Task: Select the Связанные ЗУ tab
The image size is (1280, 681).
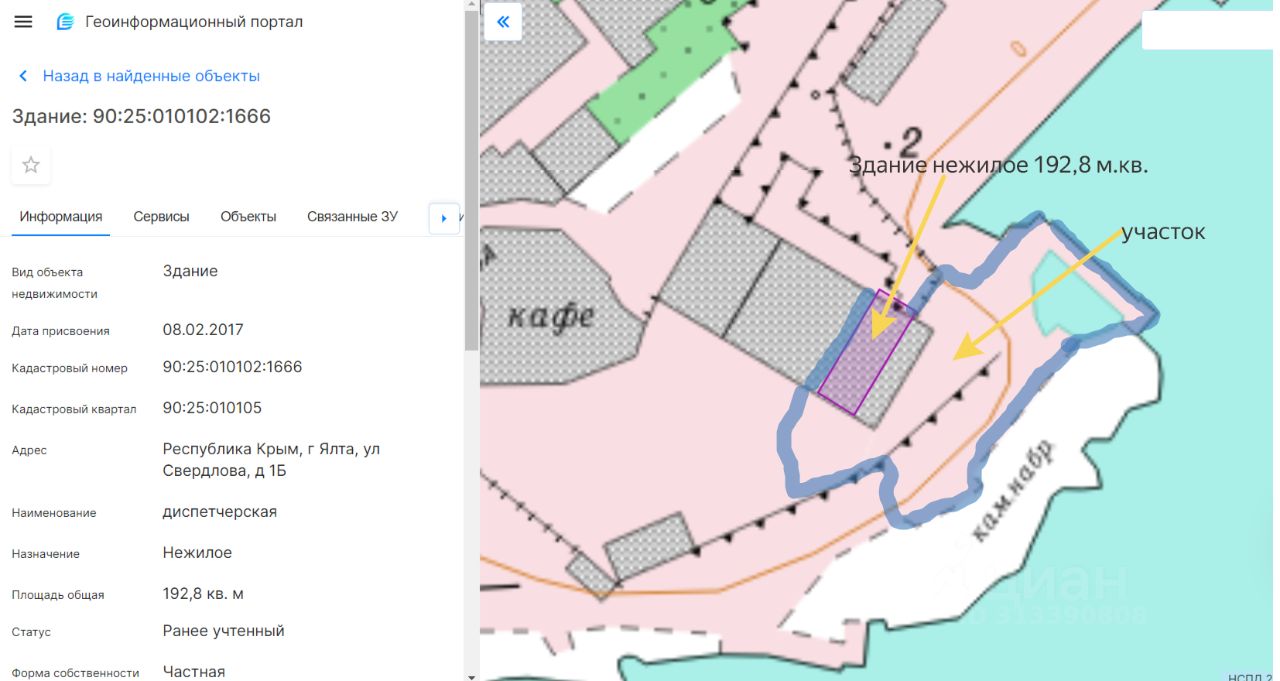Action: pos(352,217)
